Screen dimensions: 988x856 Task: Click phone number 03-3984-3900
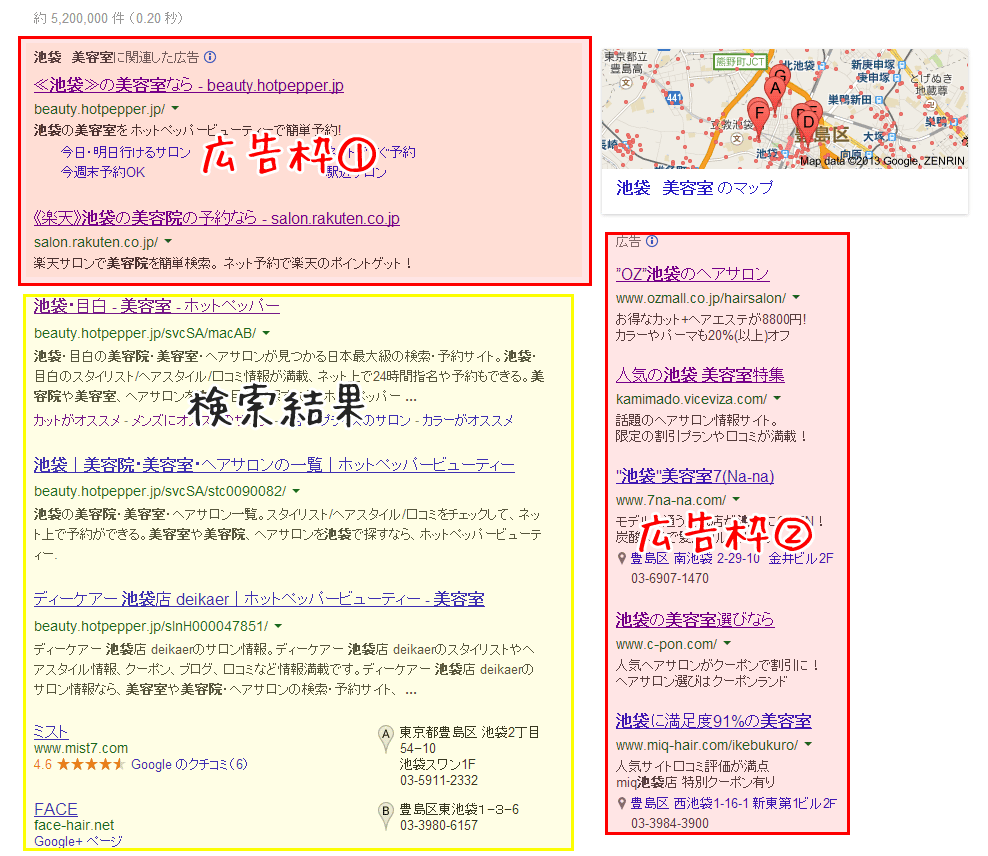coord(670,823)
